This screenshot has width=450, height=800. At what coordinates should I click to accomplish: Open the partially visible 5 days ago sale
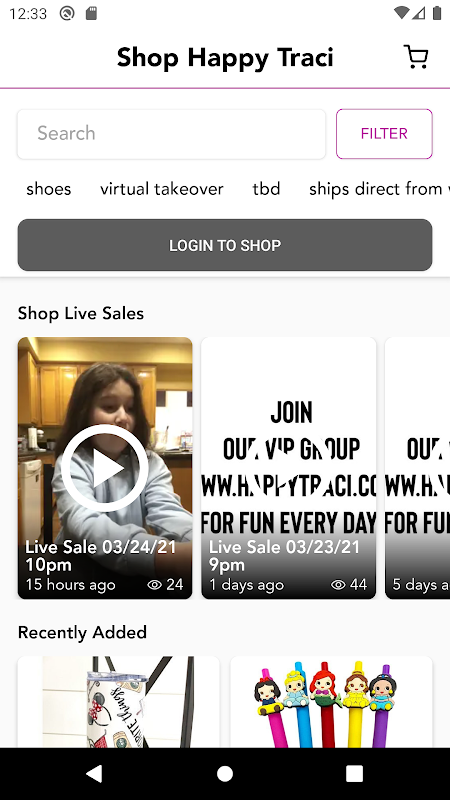(417, 468)
